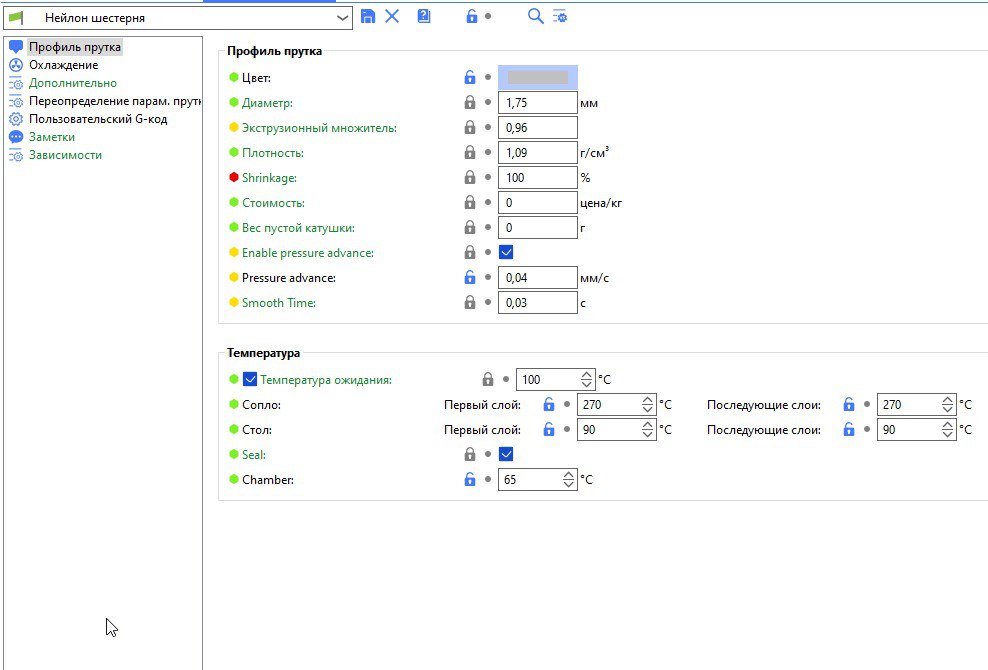Disable the Seal checkbox

click(506, 455)
